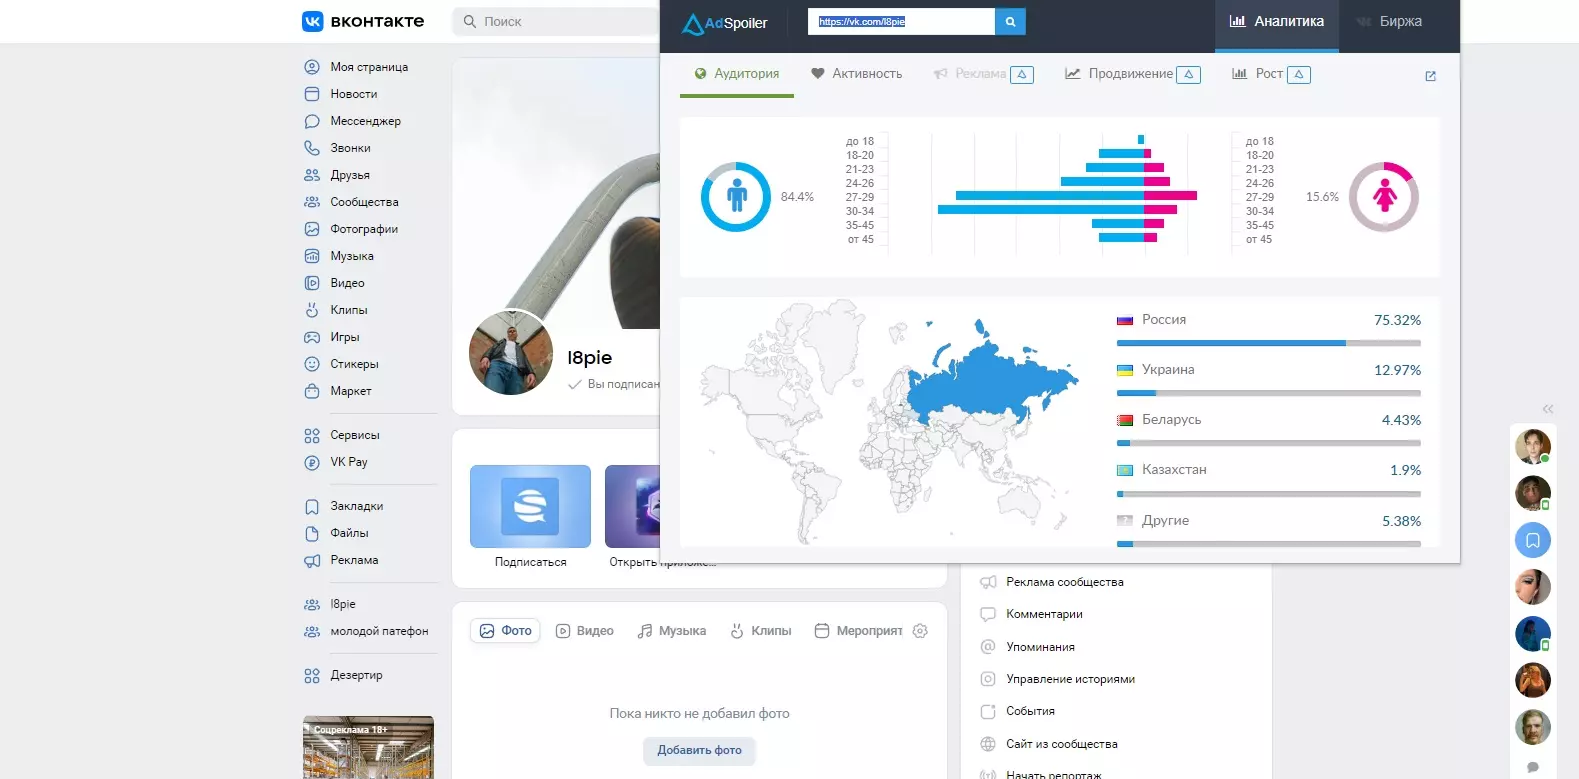This screenshot has height=779, width=1579.
Task: Click the Другие 5.38% value
Action: pyautogui.click(x=1401, y=521)
